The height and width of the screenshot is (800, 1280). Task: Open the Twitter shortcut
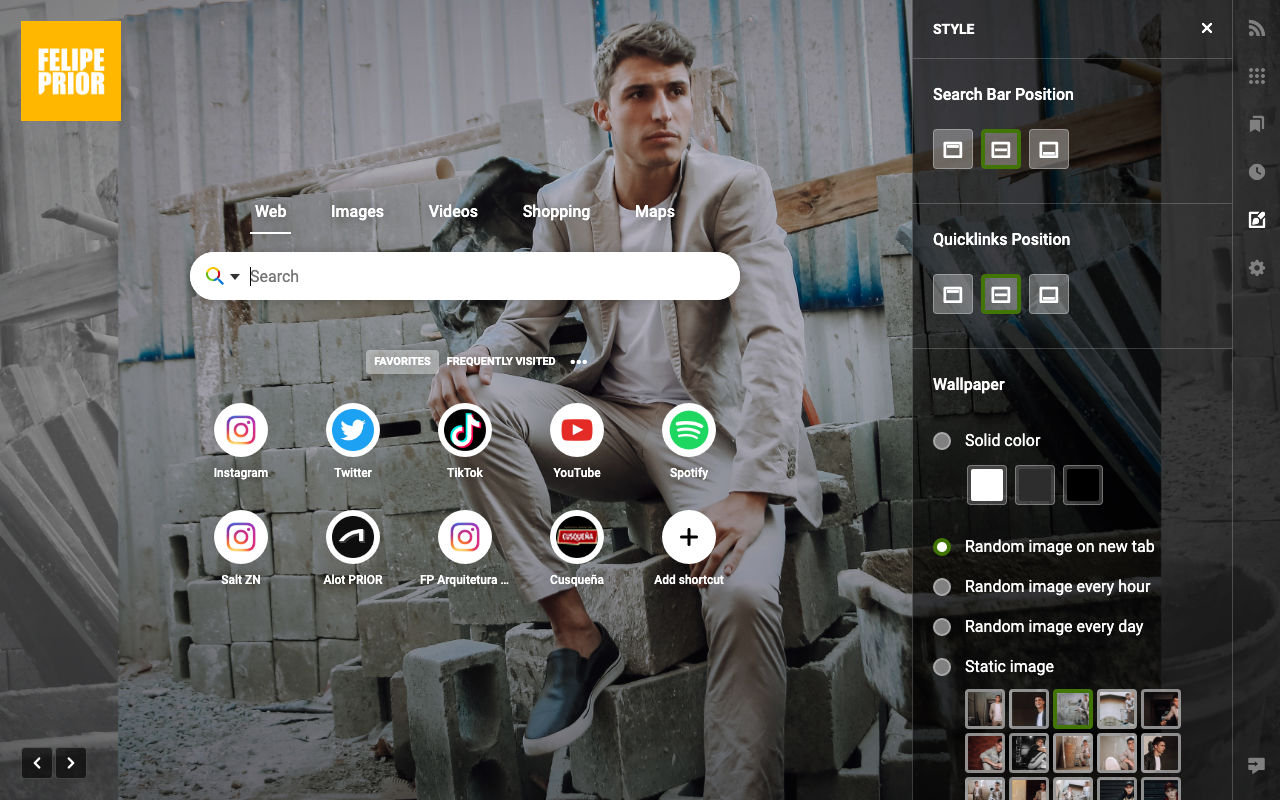click(x=353, y=430)
